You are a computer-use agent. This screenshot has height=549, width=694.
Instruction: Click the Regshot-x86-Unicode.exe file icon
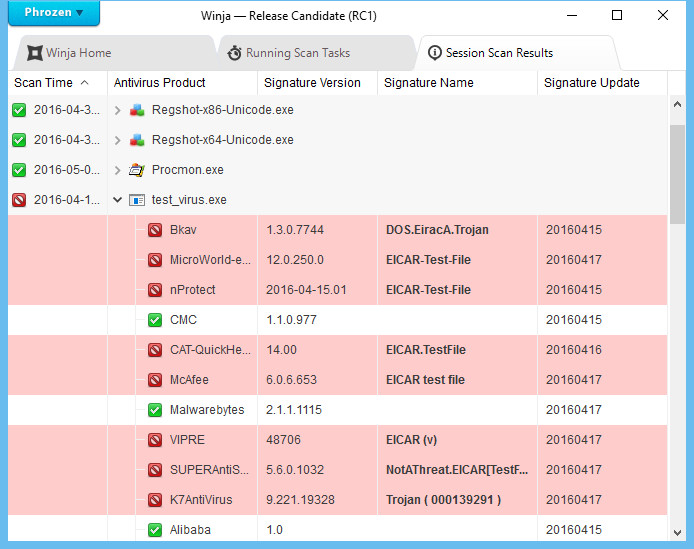(137, 110)
